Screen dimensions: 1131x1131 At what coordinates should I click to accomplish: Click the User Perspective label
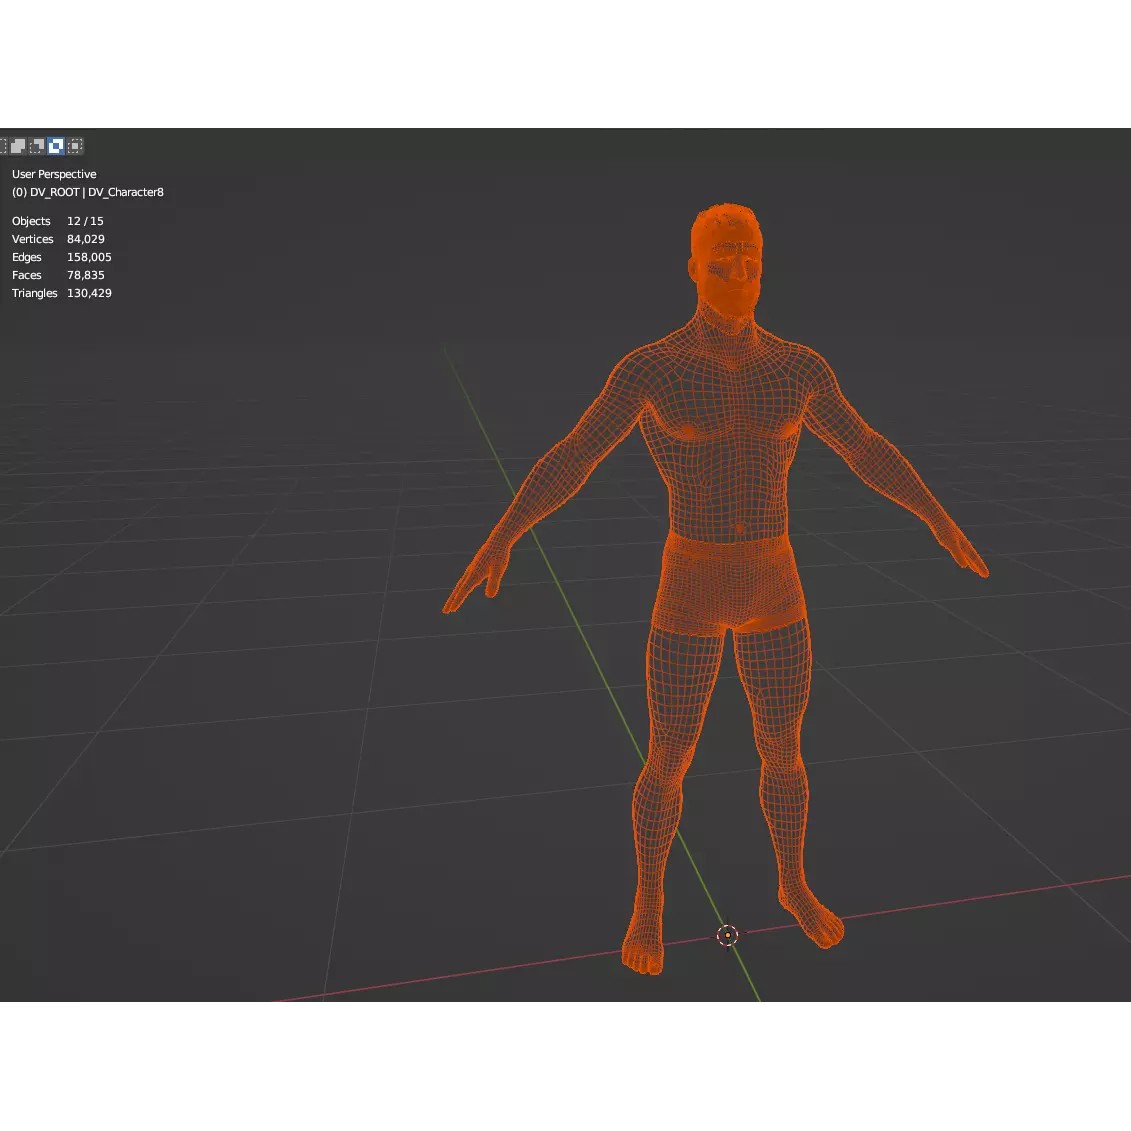coord(52,174)
